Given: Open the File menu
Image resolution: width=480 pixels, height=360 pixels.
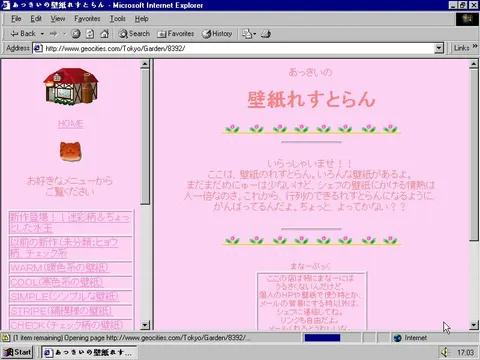Looking at the screenshot, I should point(16,19).
